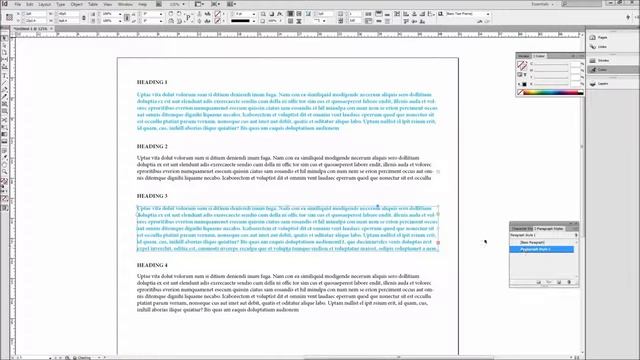Screen dimensions: 640x360
Task: Select Paragraph Style 1 in styles list
Action: coord(541,249)
